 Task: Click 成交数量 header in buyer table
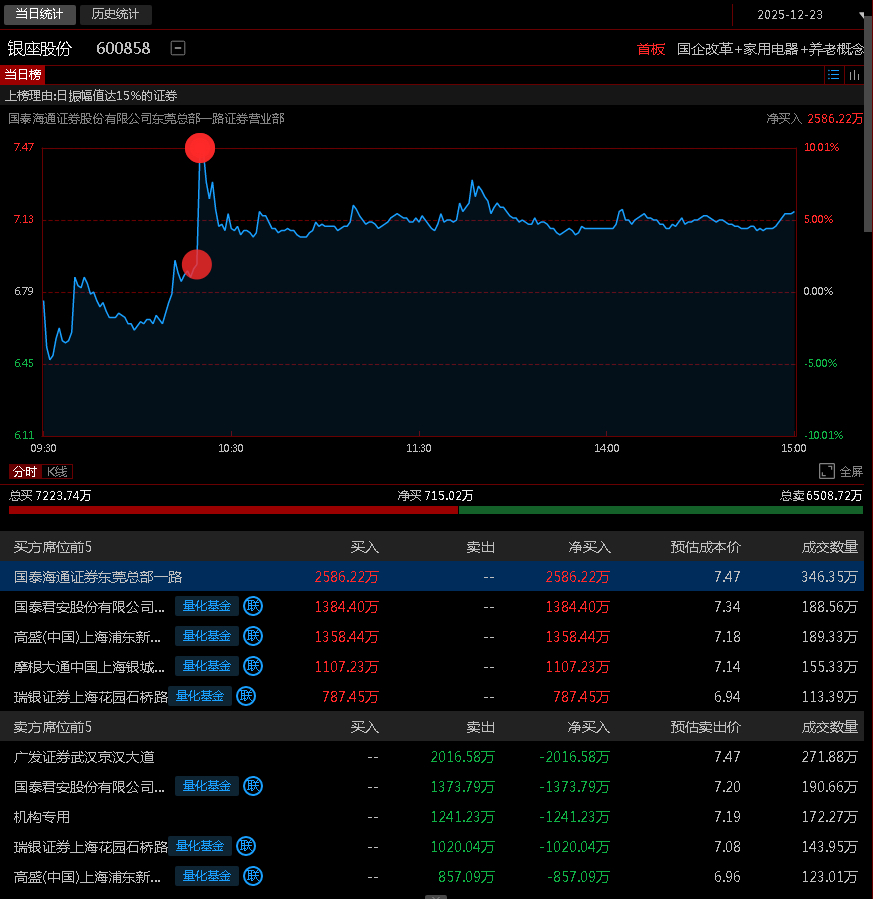[829, 547]
